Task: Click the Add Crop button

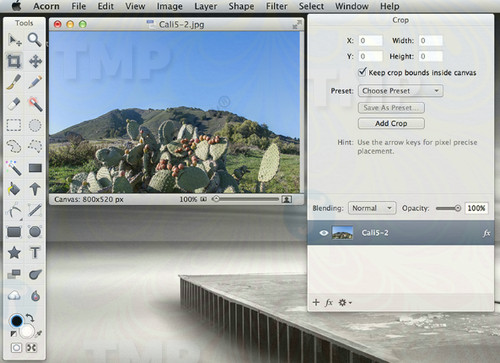Action: (391, 123)
